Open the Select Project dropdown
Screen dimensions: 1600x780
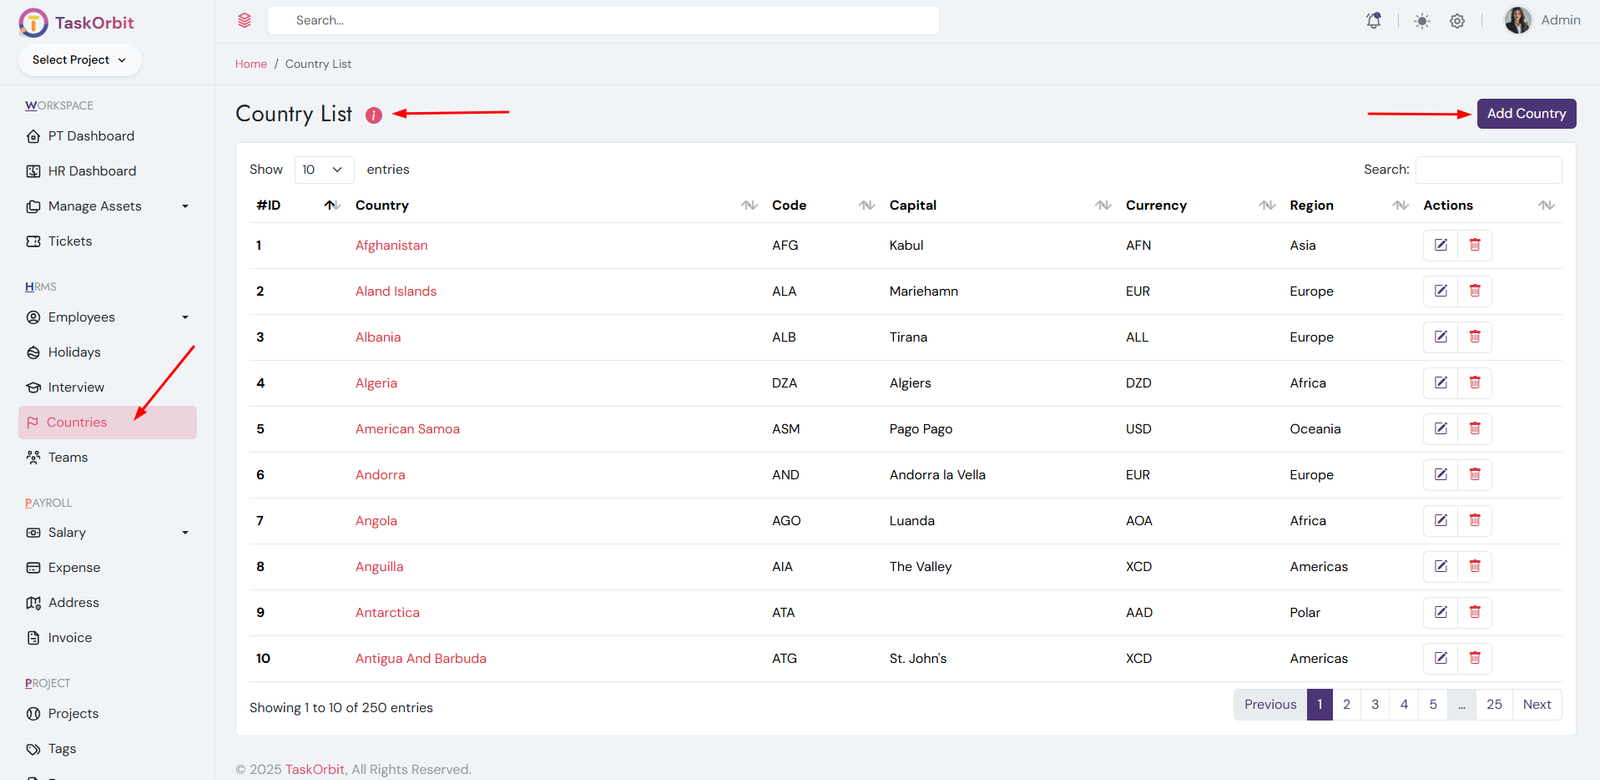[x=79, y=60]
